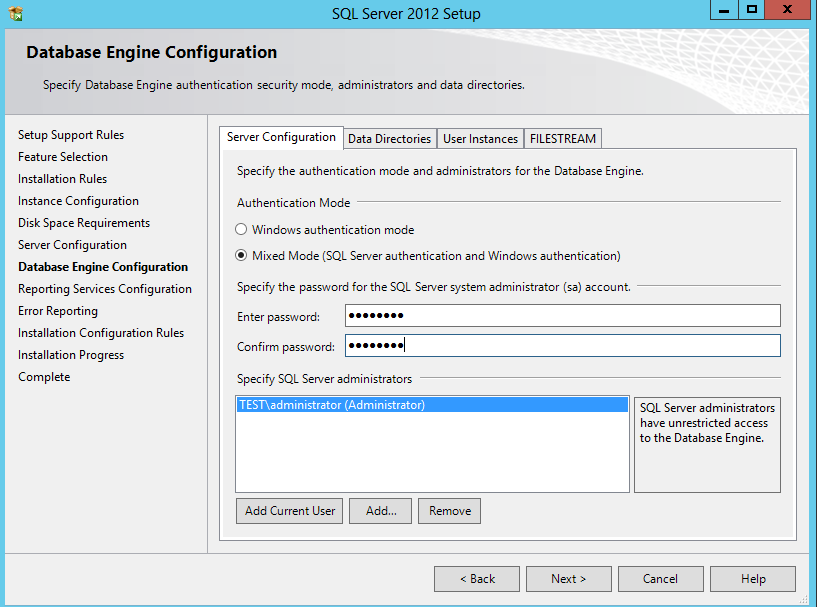
Task: Click the SQL Server setup title bar icon
Action: (16, 13)
